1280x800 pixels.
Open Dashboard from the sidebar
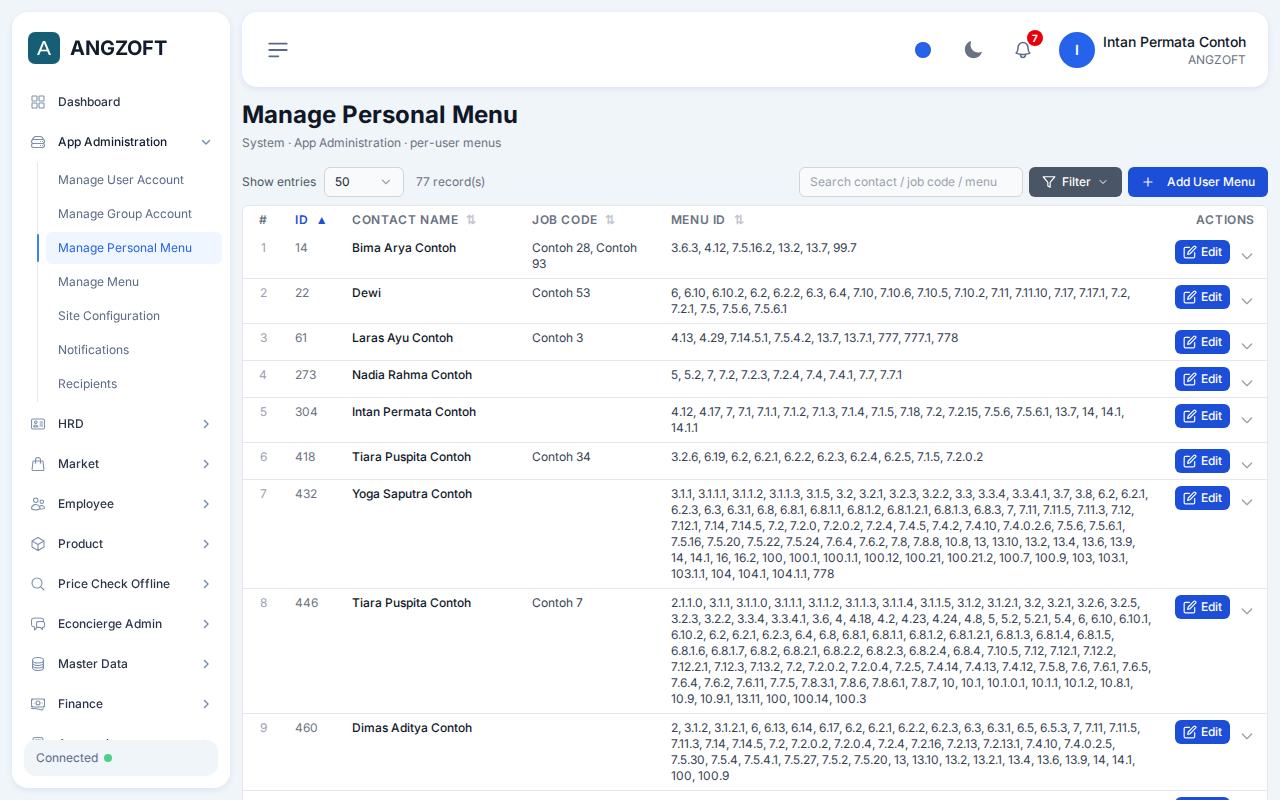click(x=121, y=102)
